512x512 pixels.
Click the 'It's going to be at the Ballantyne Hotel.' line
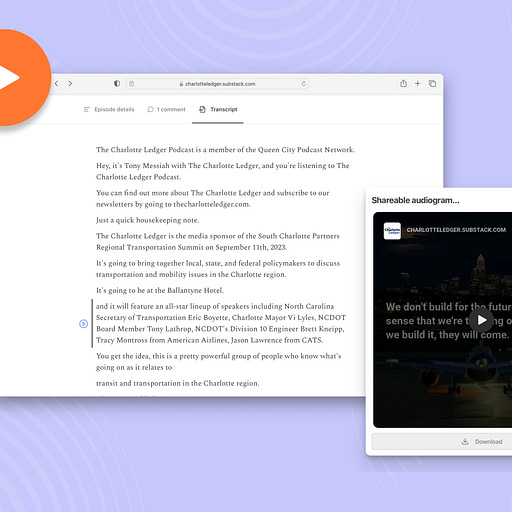(x=160, y=290)
